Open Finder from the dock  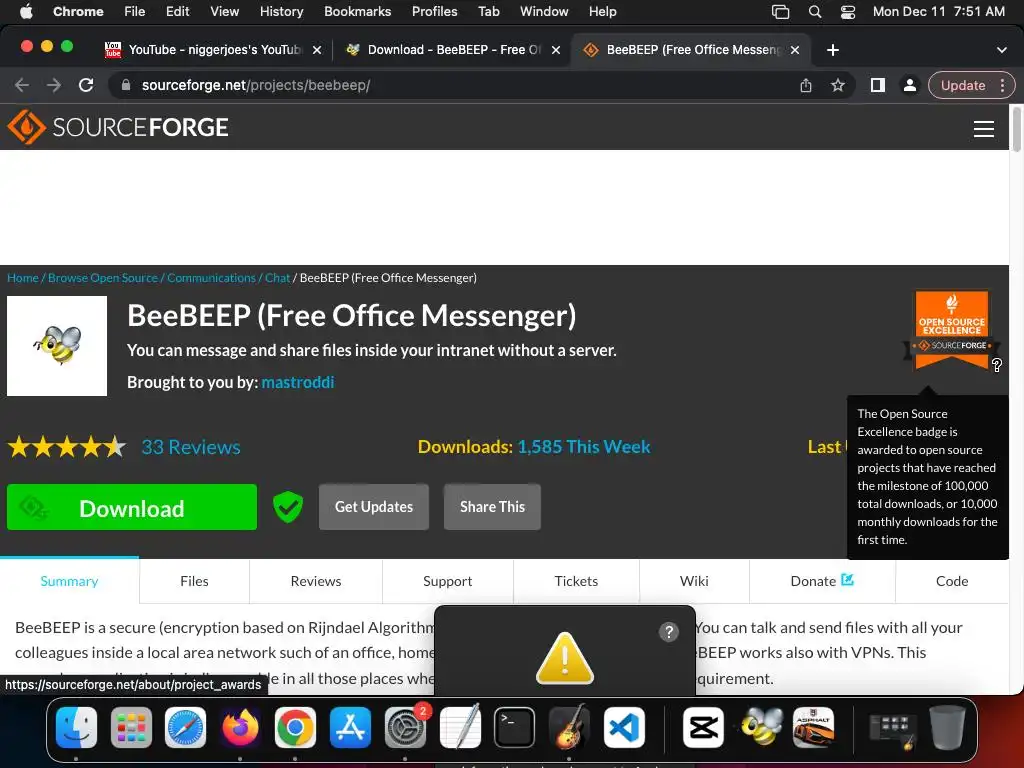coord(76,728)
